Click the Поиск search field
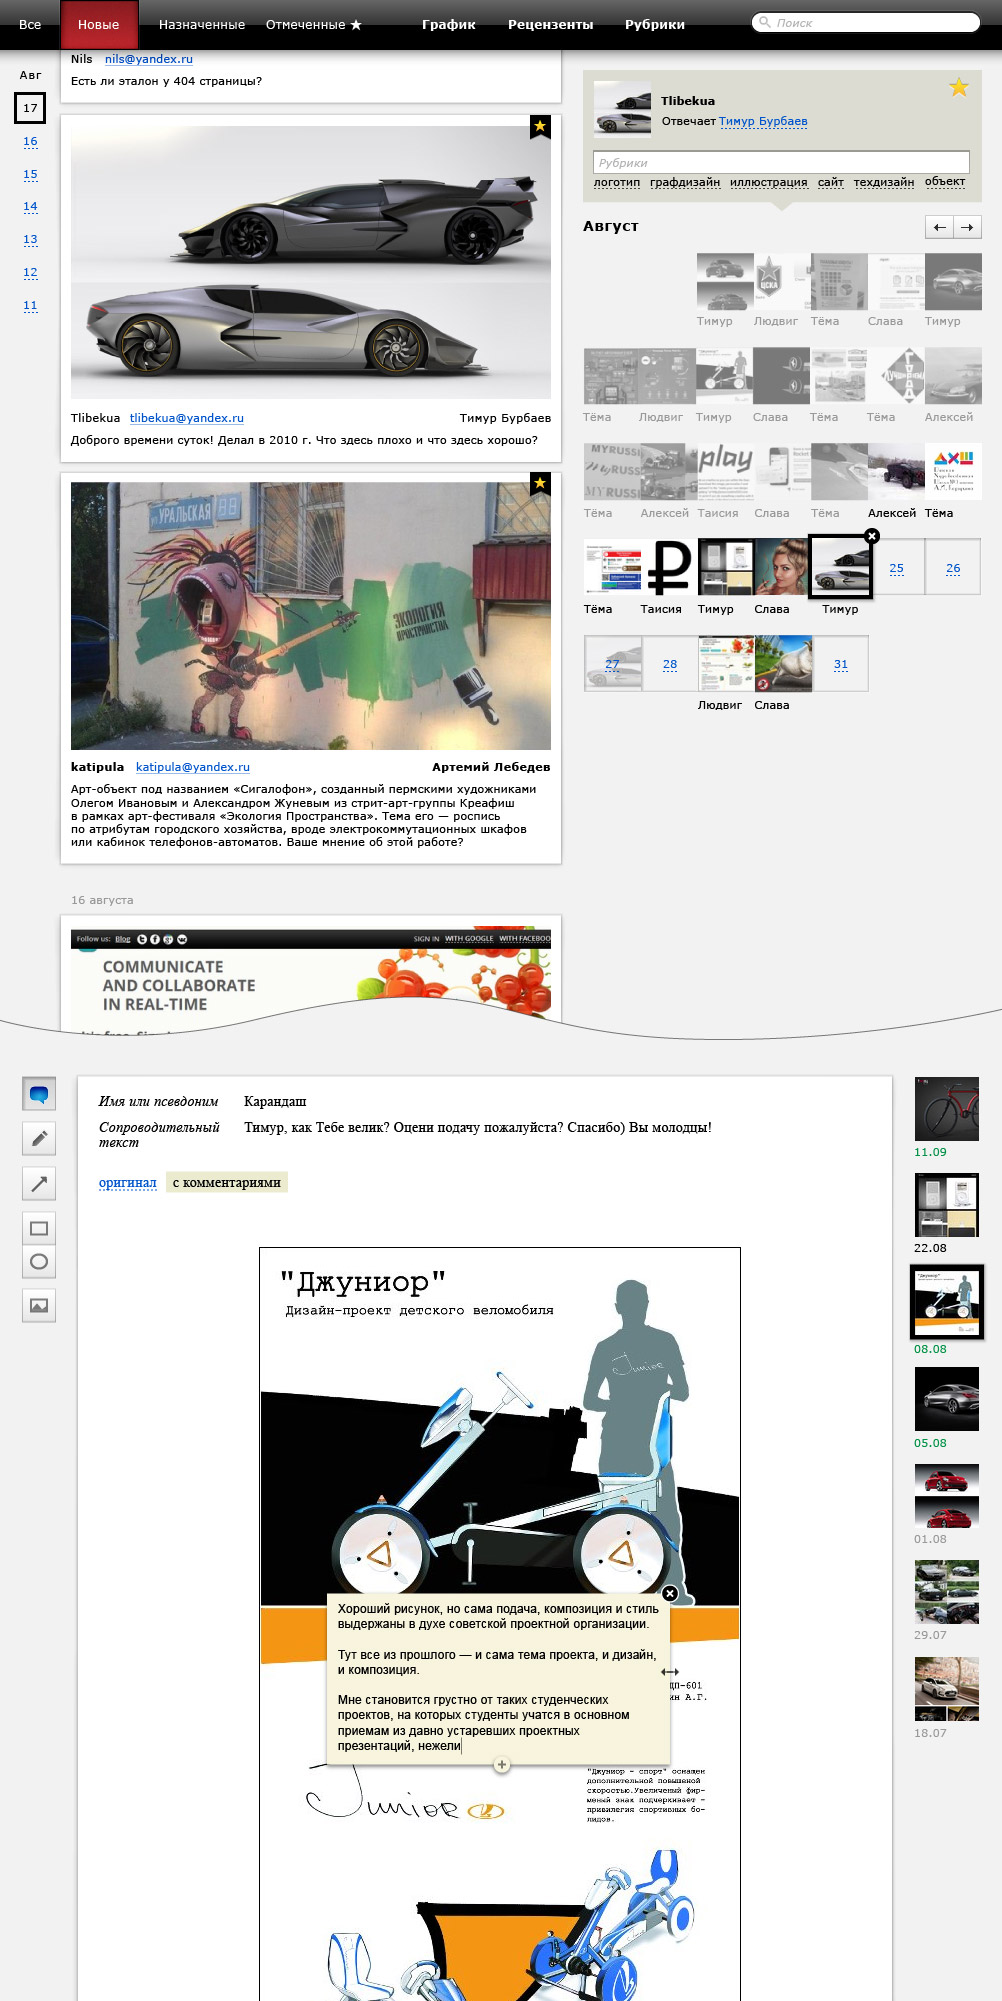1002x2001 pixels. pos(866,22)
